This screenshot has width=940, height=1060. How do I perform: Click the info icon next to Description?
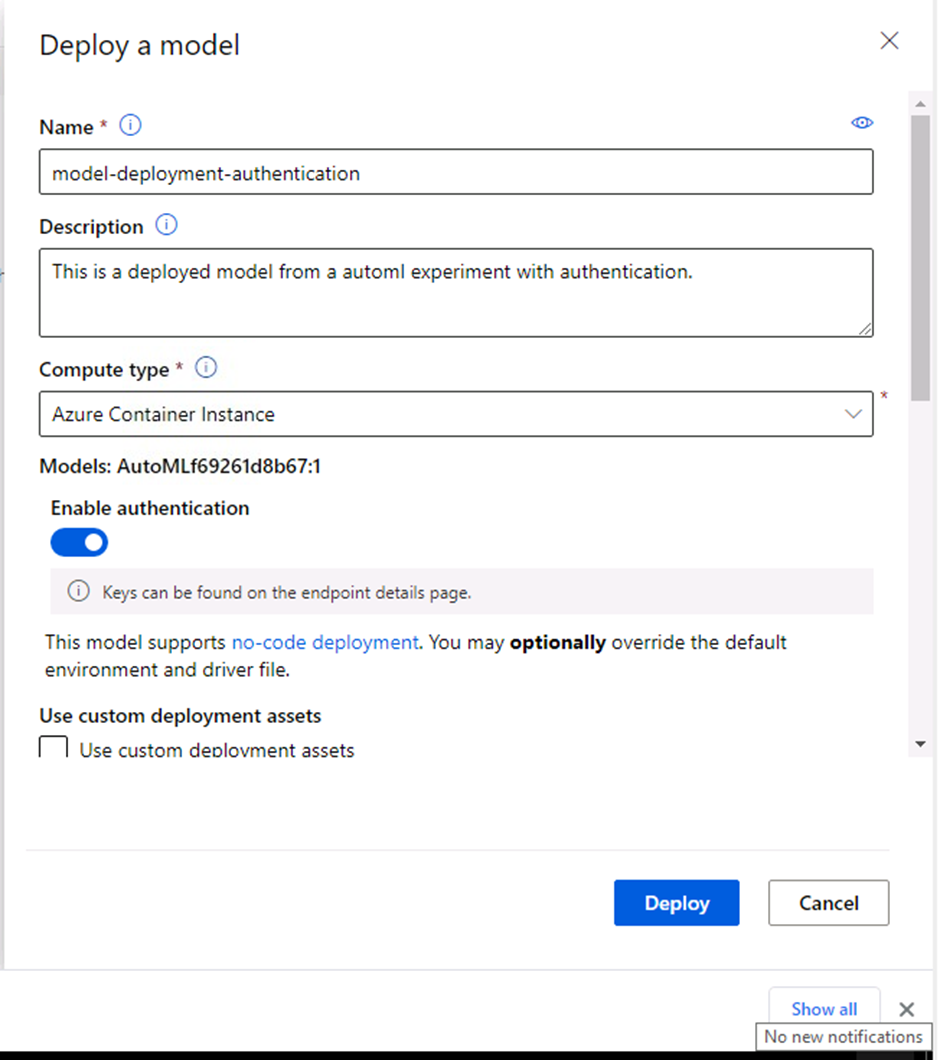point(166,224)
